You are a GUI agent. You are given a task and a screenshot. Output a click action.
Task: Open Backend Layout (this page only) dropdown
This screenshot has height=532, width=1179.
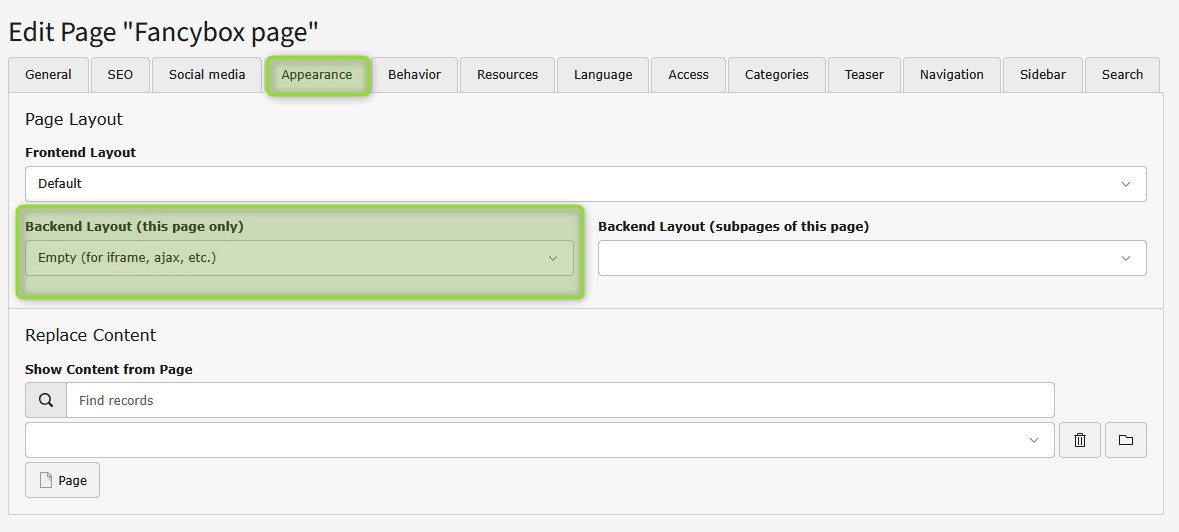299,258
